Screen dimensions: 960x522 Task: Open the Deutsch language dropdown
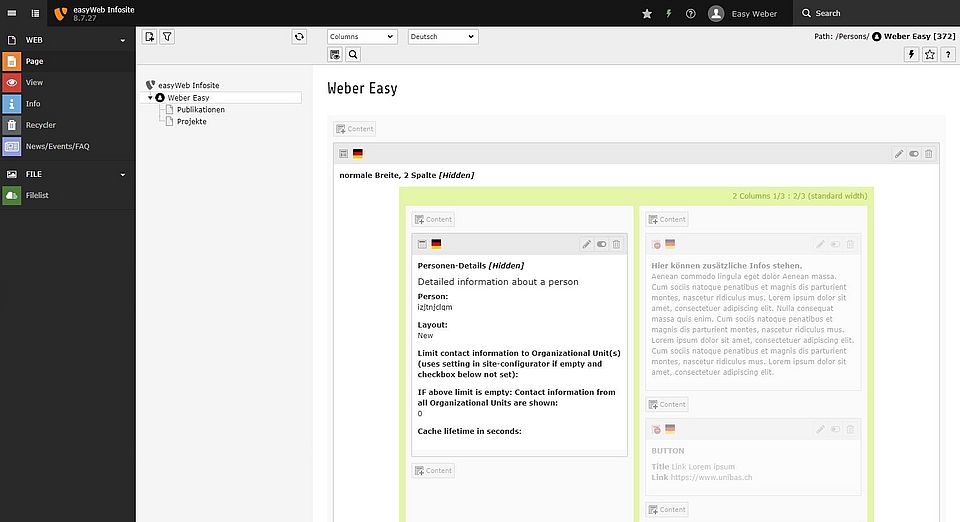click(443, 37)
